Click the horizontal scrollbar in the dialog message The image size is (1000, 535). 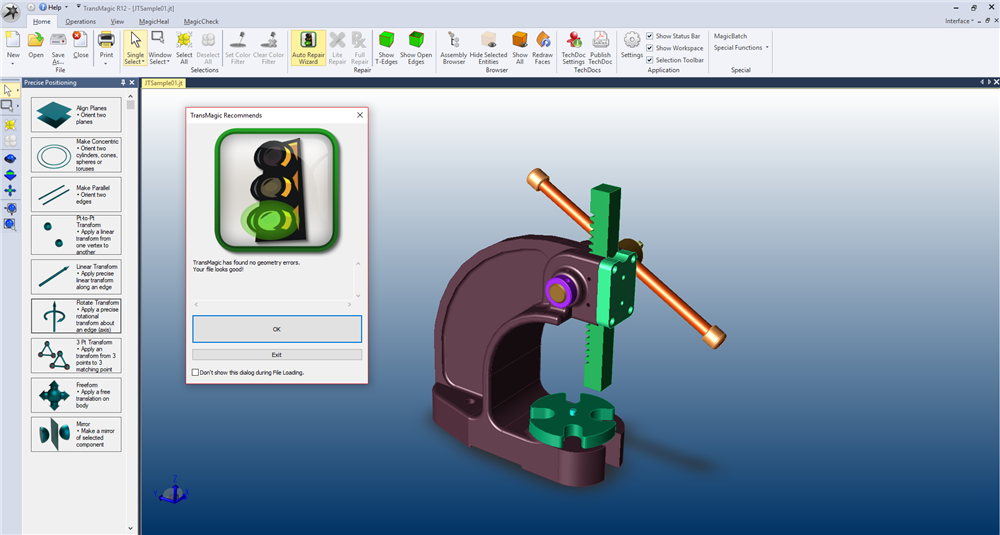(x=277, y=303)
